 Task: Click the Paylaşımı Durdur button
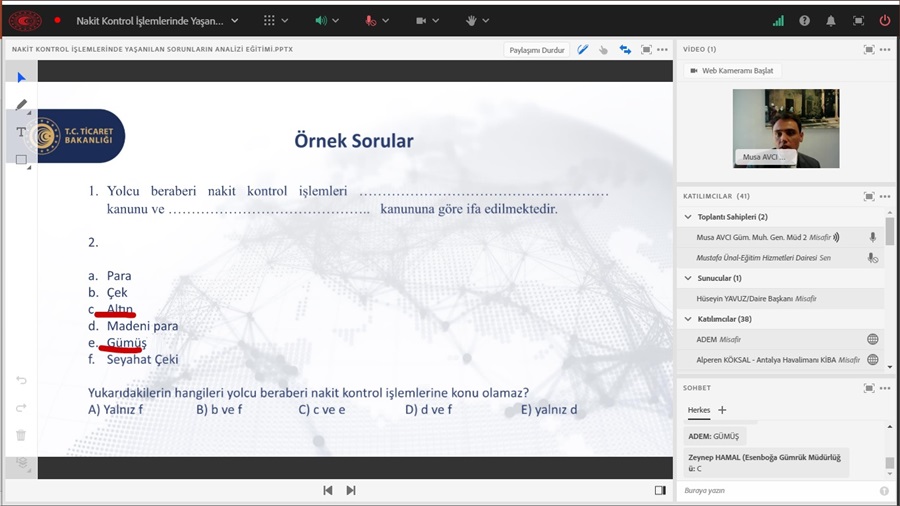[537, 50]
